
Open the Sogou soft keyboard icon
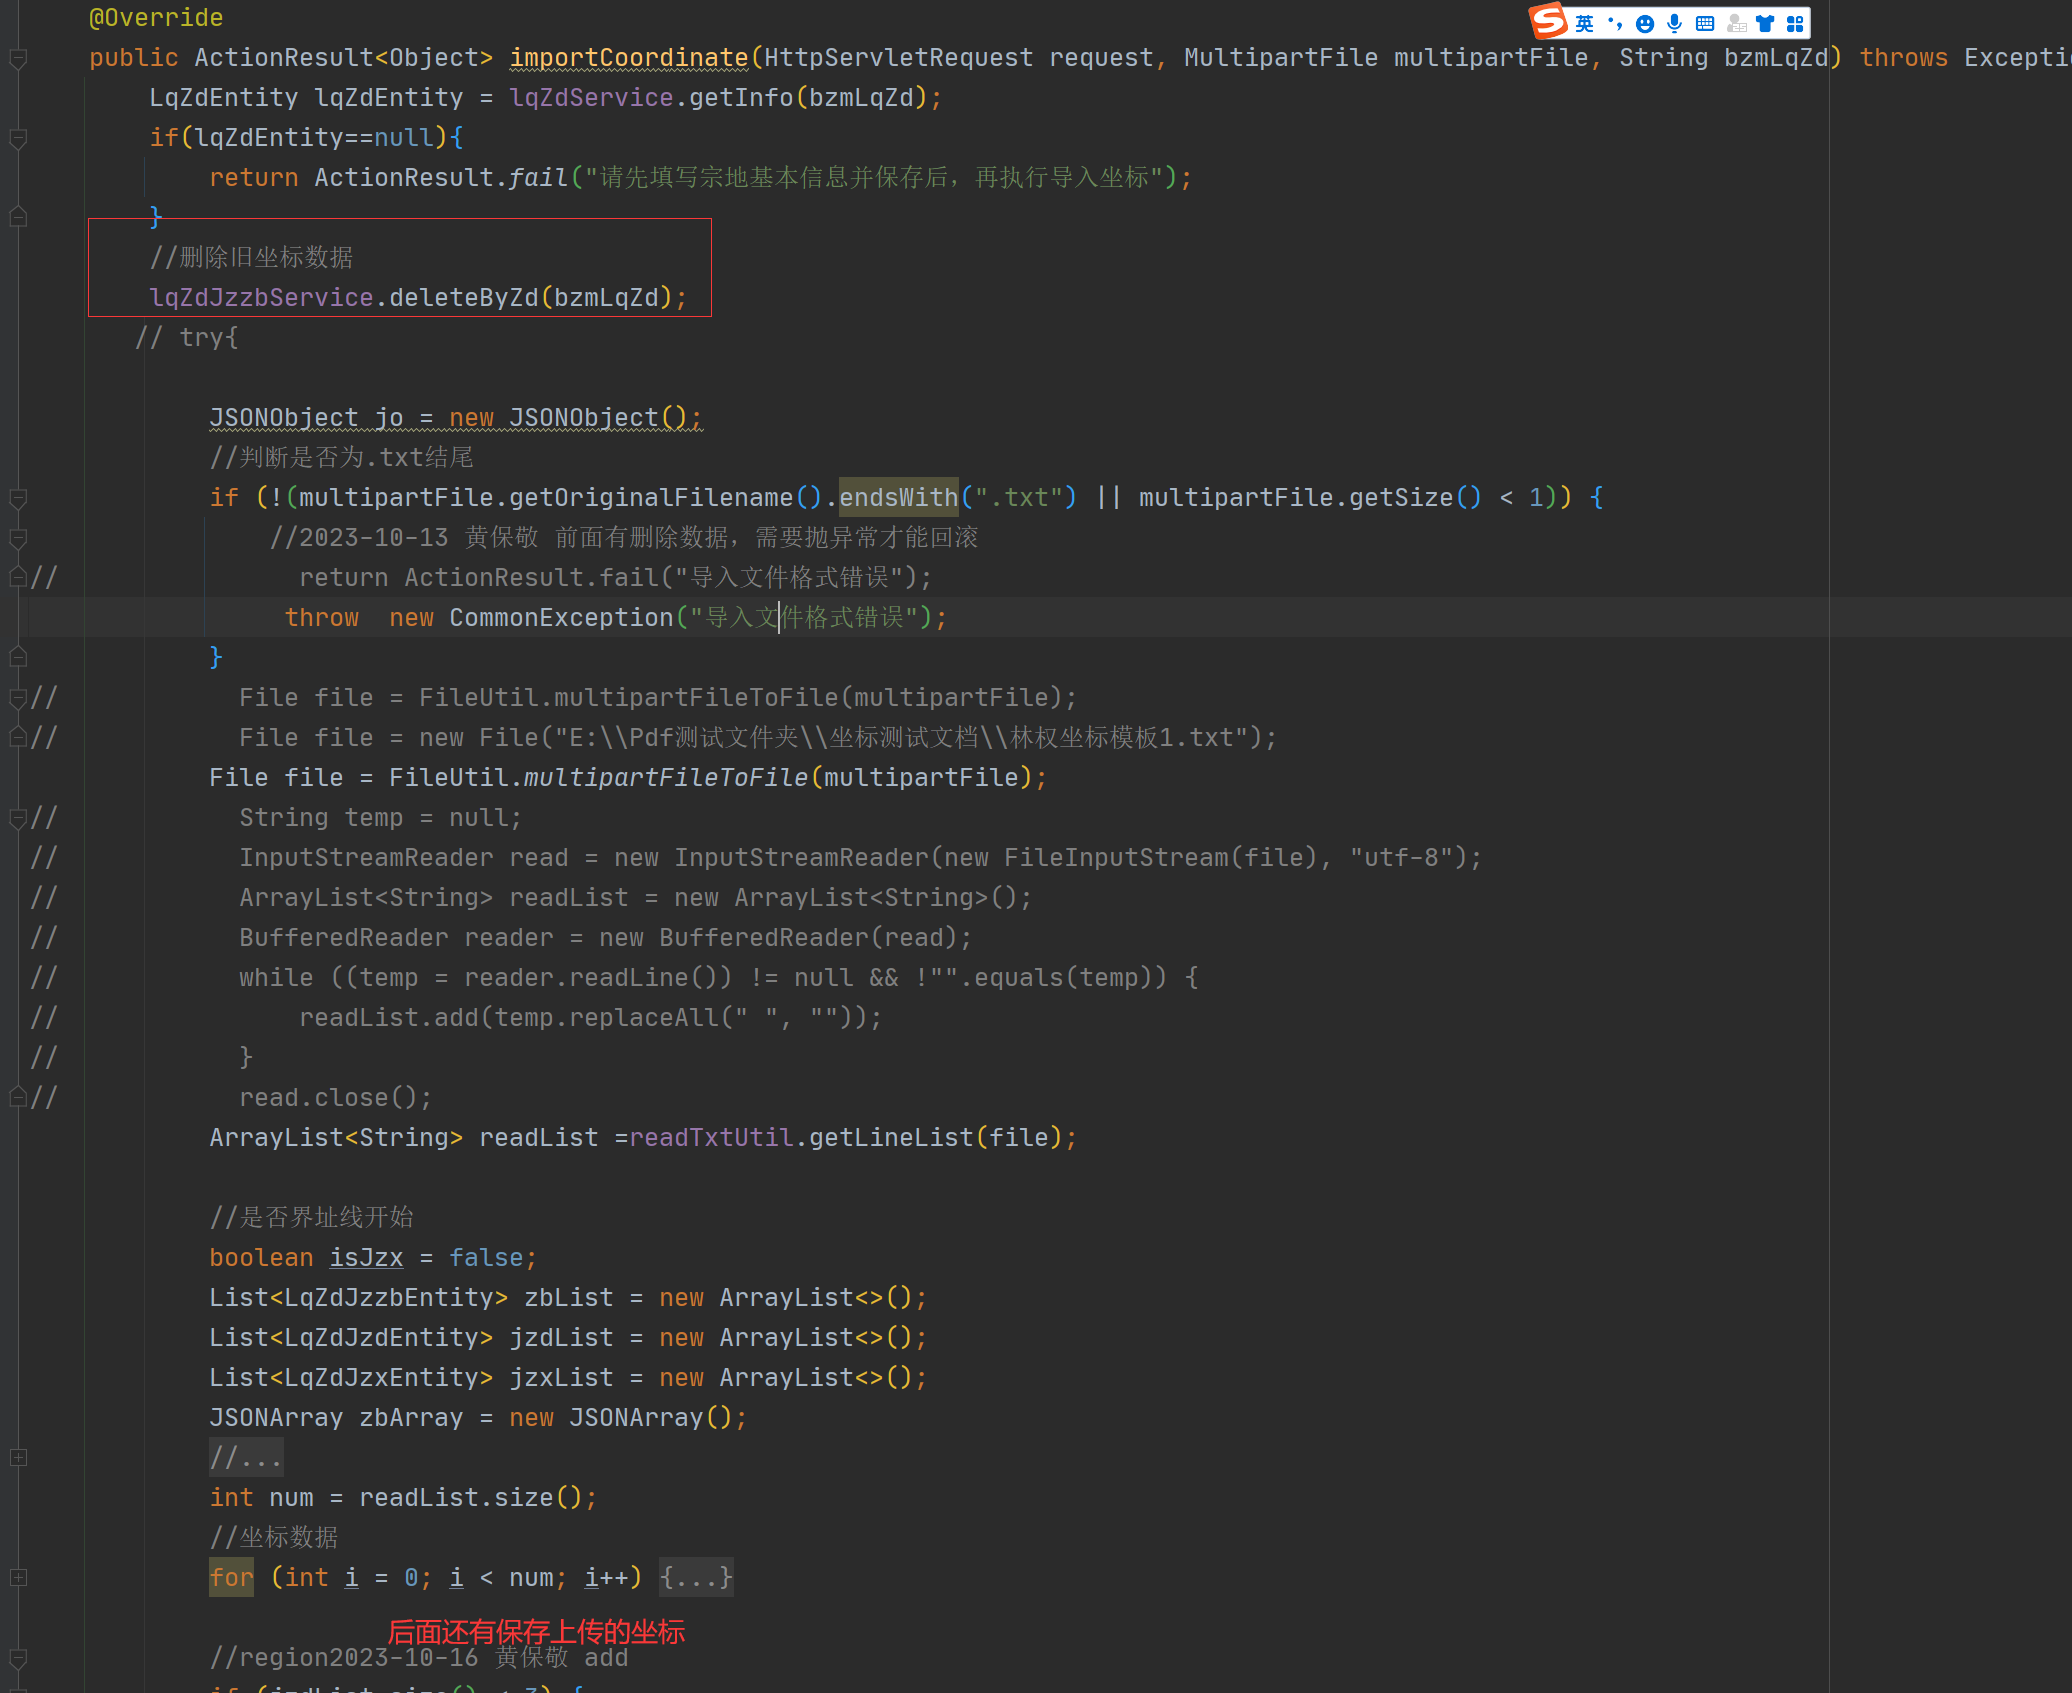coord(1705,24)
